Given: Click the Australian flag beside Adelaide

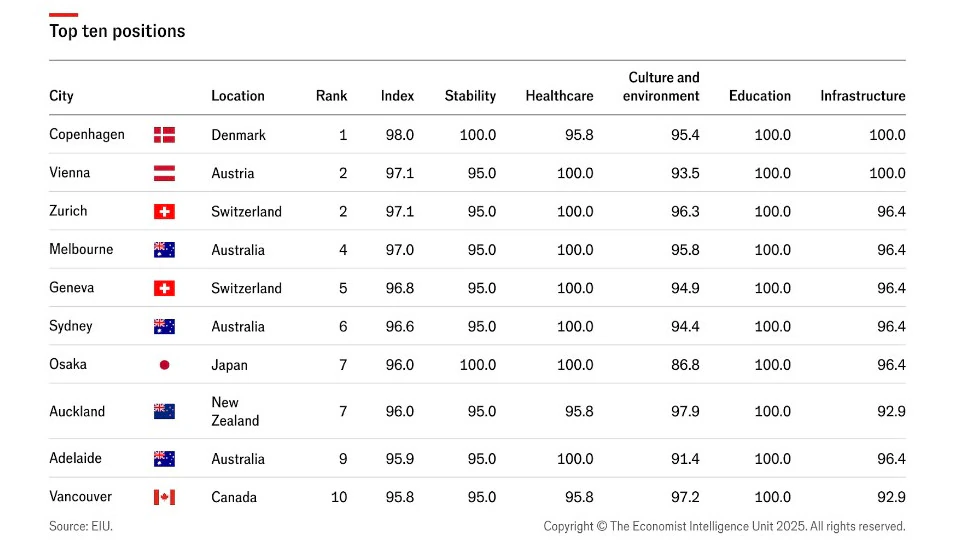Looking at the screenshot, I should pos(164,459).
